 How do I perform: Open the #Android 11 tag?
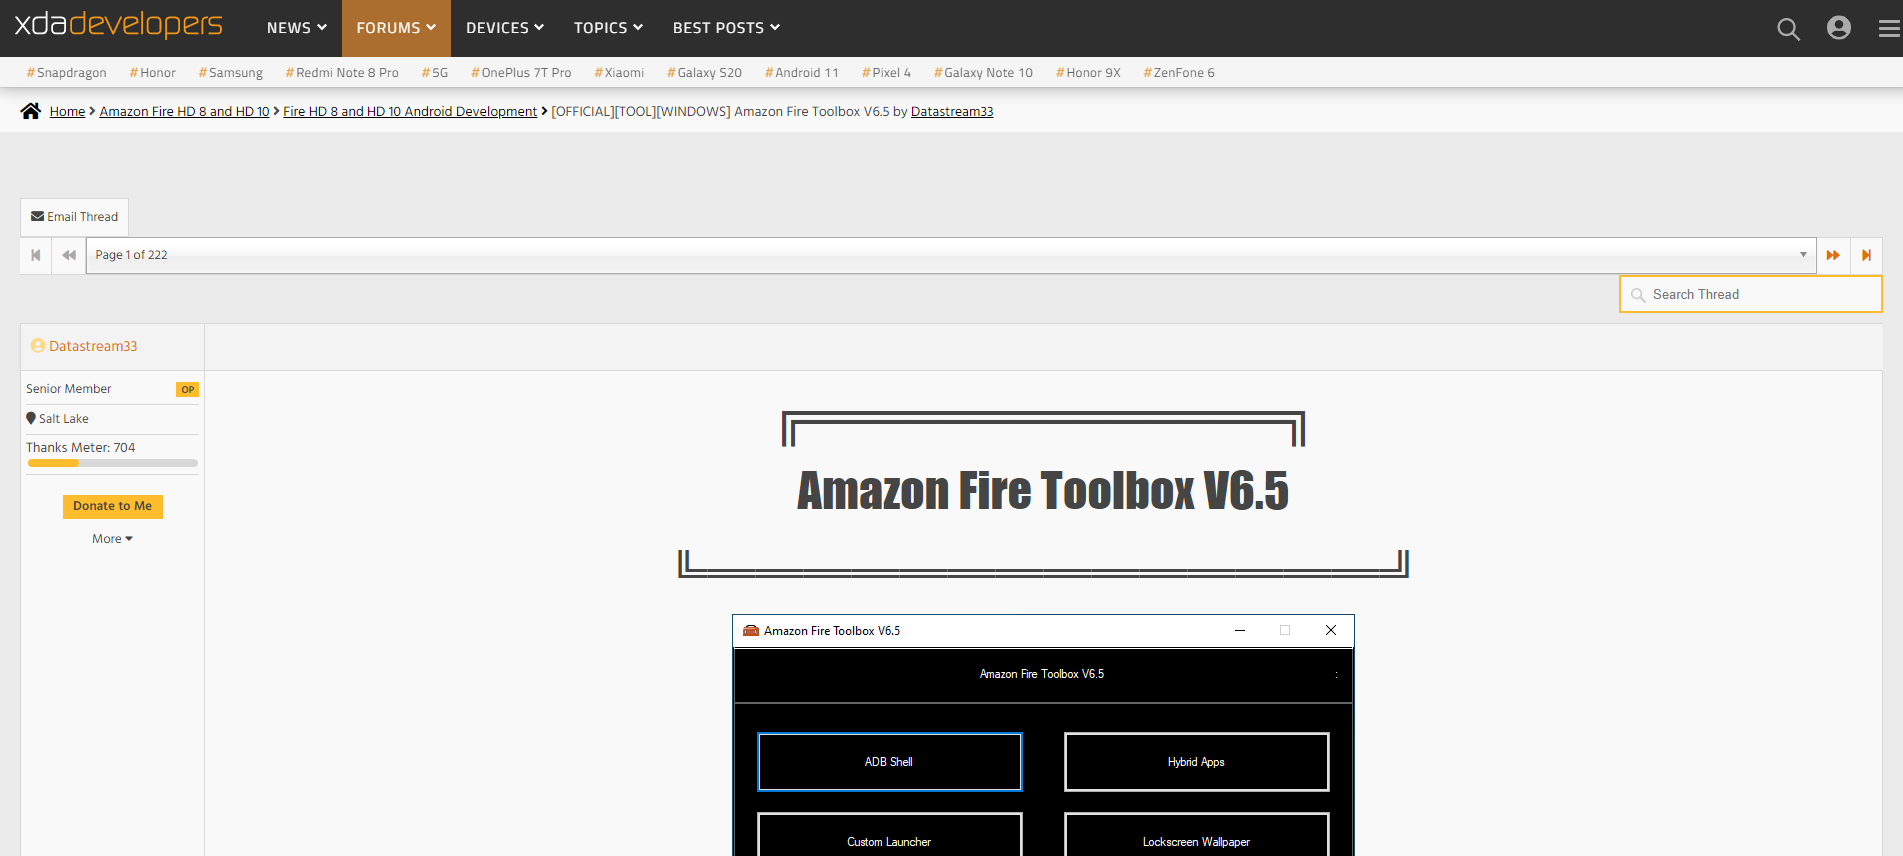click(802, 73)
